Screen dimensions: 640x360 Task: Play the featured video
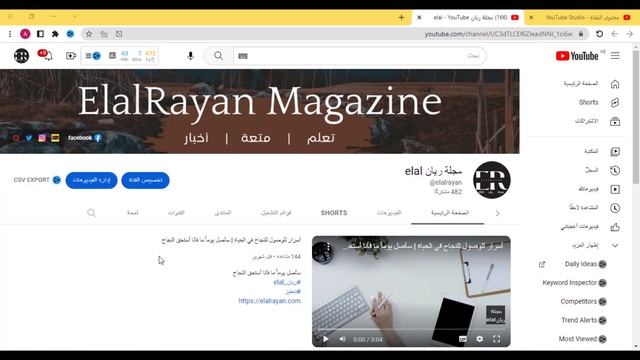[325, 339]
